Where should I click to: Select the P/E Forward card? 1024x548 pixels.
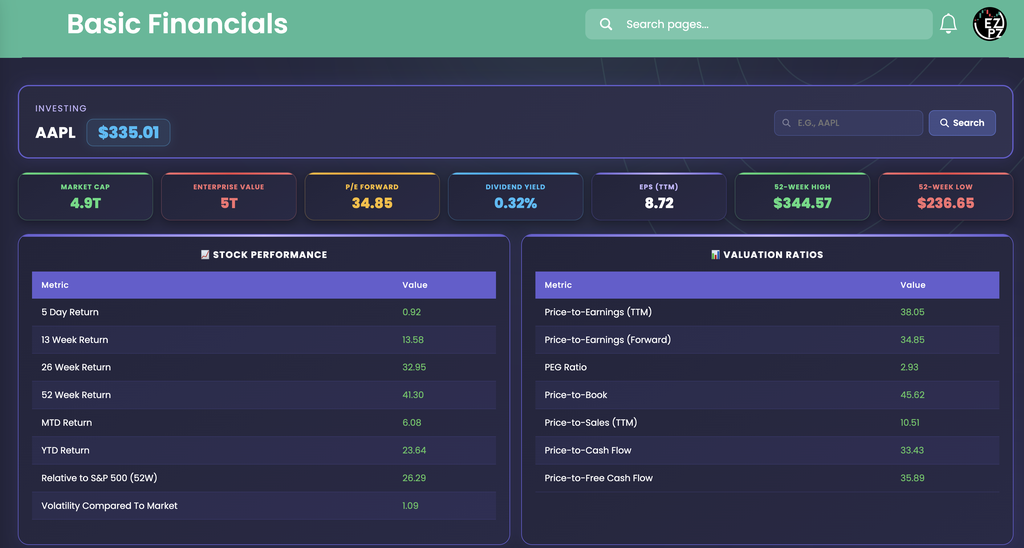click(372, 197)
